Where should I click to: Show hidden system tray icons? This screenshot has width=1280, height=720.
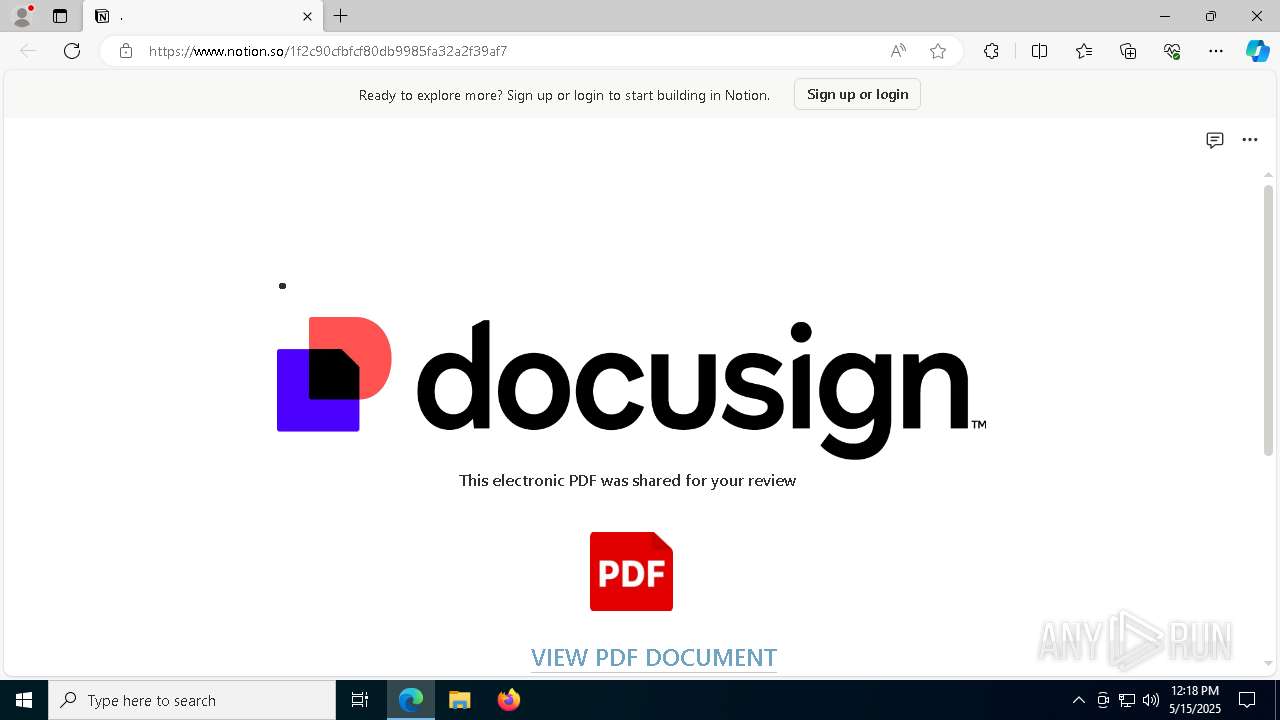coord(1078,700)
